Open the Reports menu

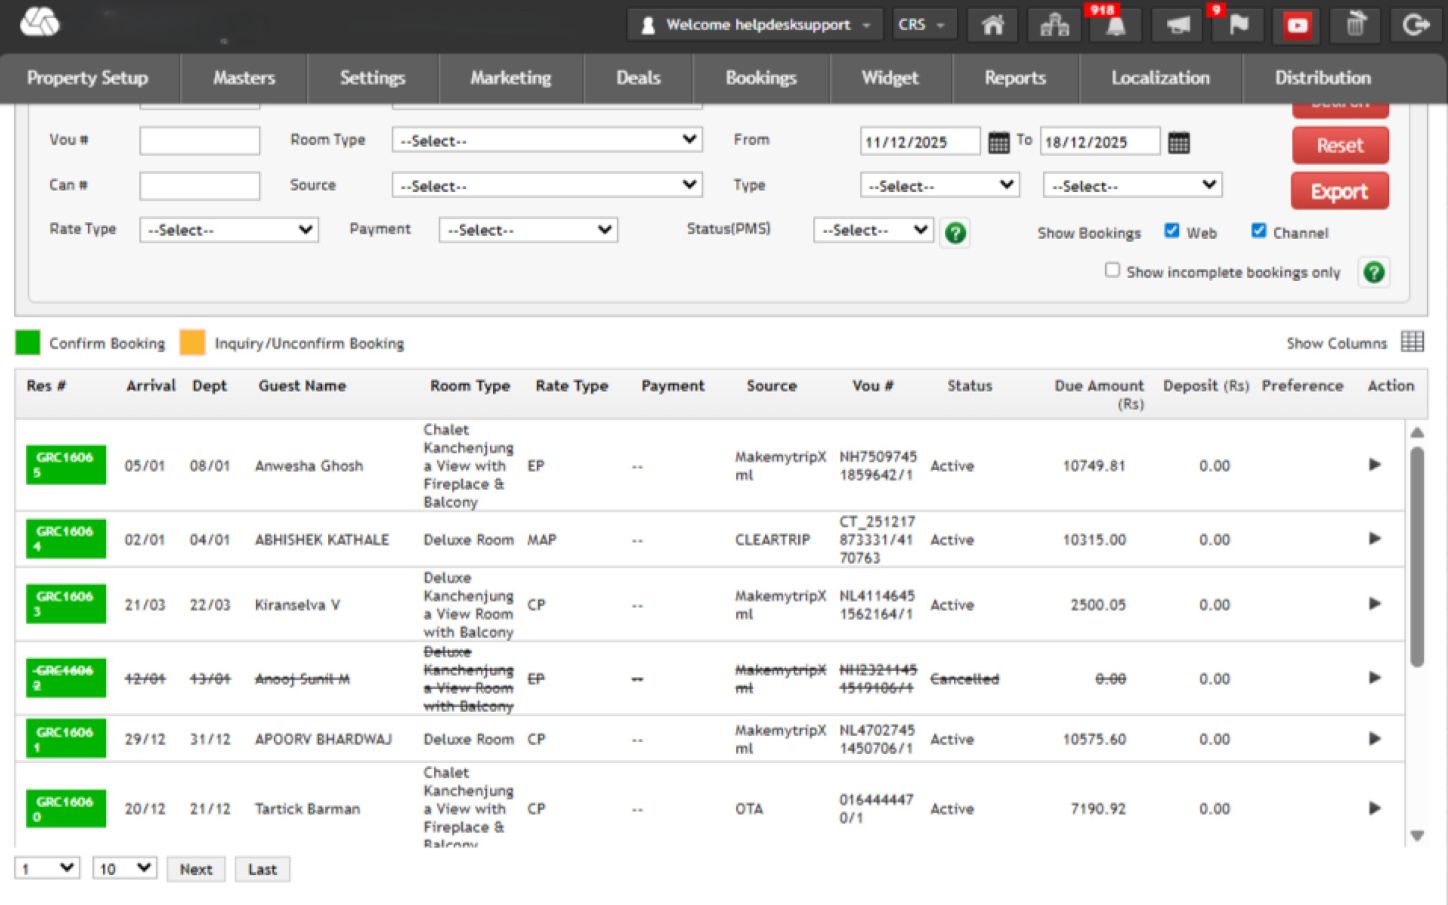[x=1015, y=78]
